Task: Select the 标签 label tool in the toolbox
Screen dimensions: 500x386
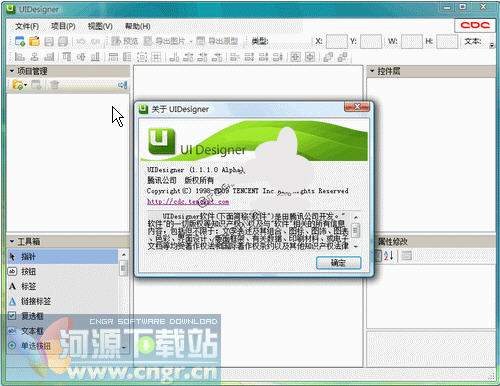Action: coord(62,286)
